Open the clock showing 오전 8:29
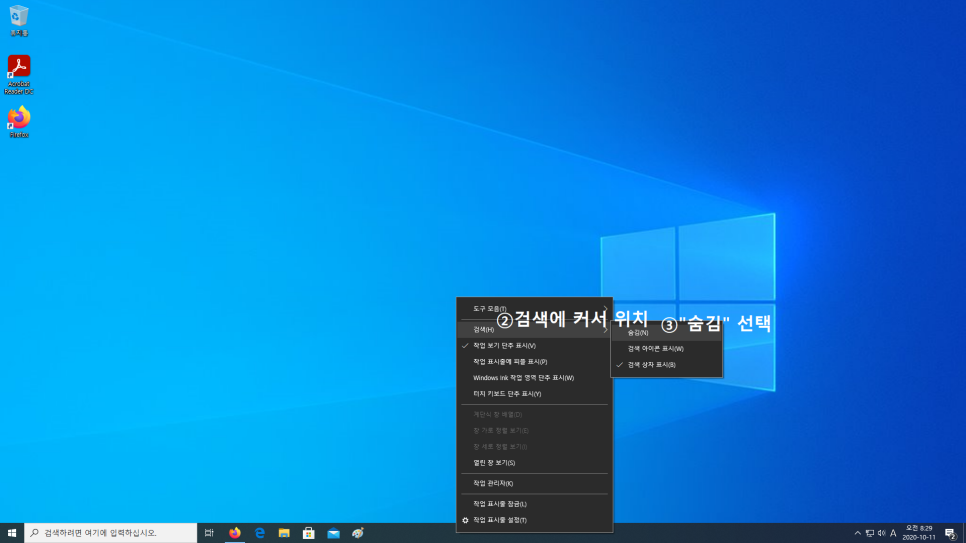The height and width of the screenshot is (543, 966). tap(919, 533)
